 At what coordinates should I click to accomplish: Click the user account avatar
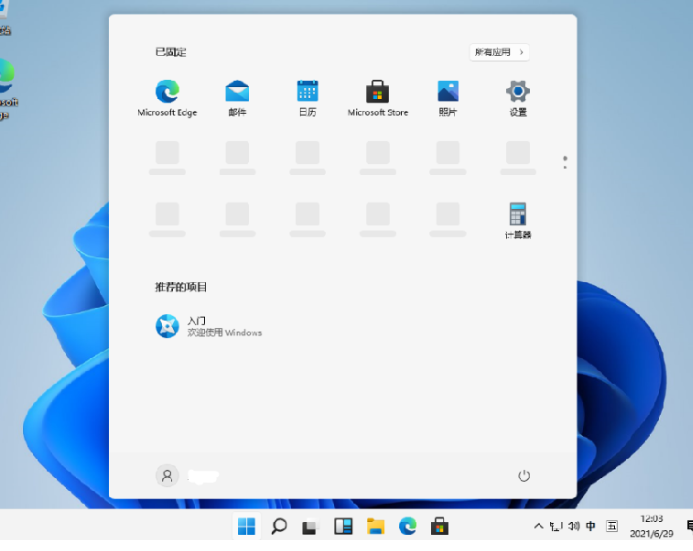pyautogui.click(x=167, y=475)
